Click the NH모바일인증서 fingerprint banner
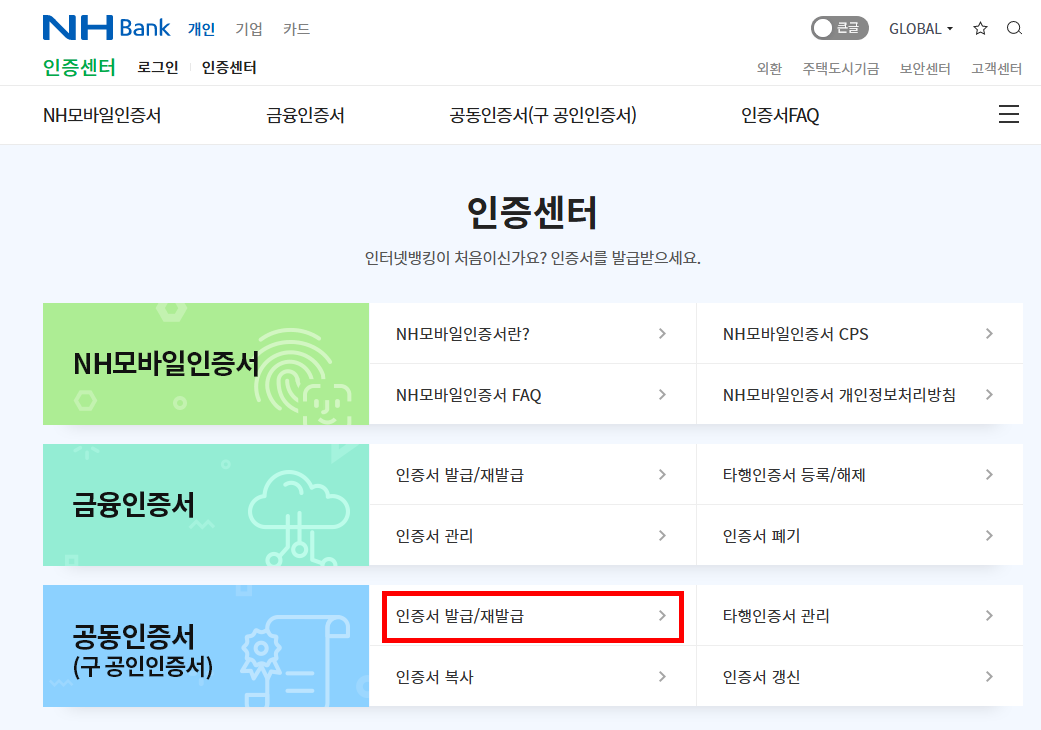The width and height of the screenshot is (1041, 730). point(206,364)
